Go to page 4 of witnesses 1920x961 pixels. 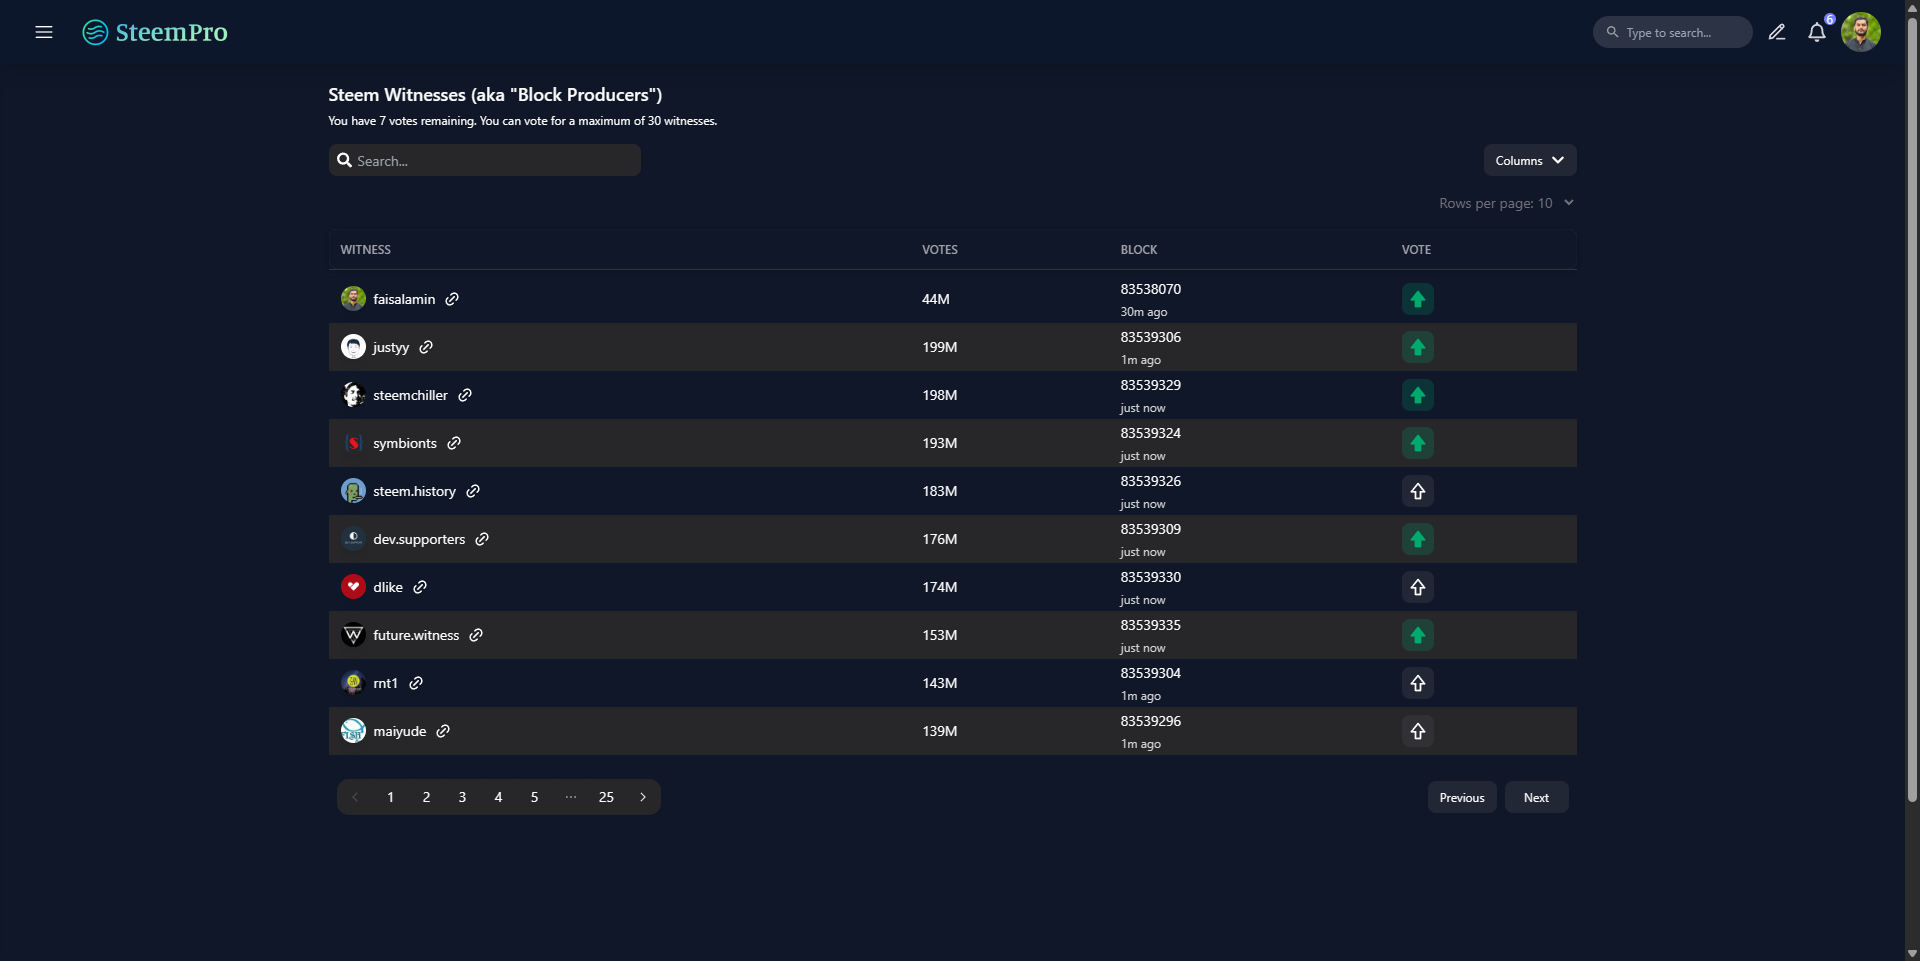[498, 797]
